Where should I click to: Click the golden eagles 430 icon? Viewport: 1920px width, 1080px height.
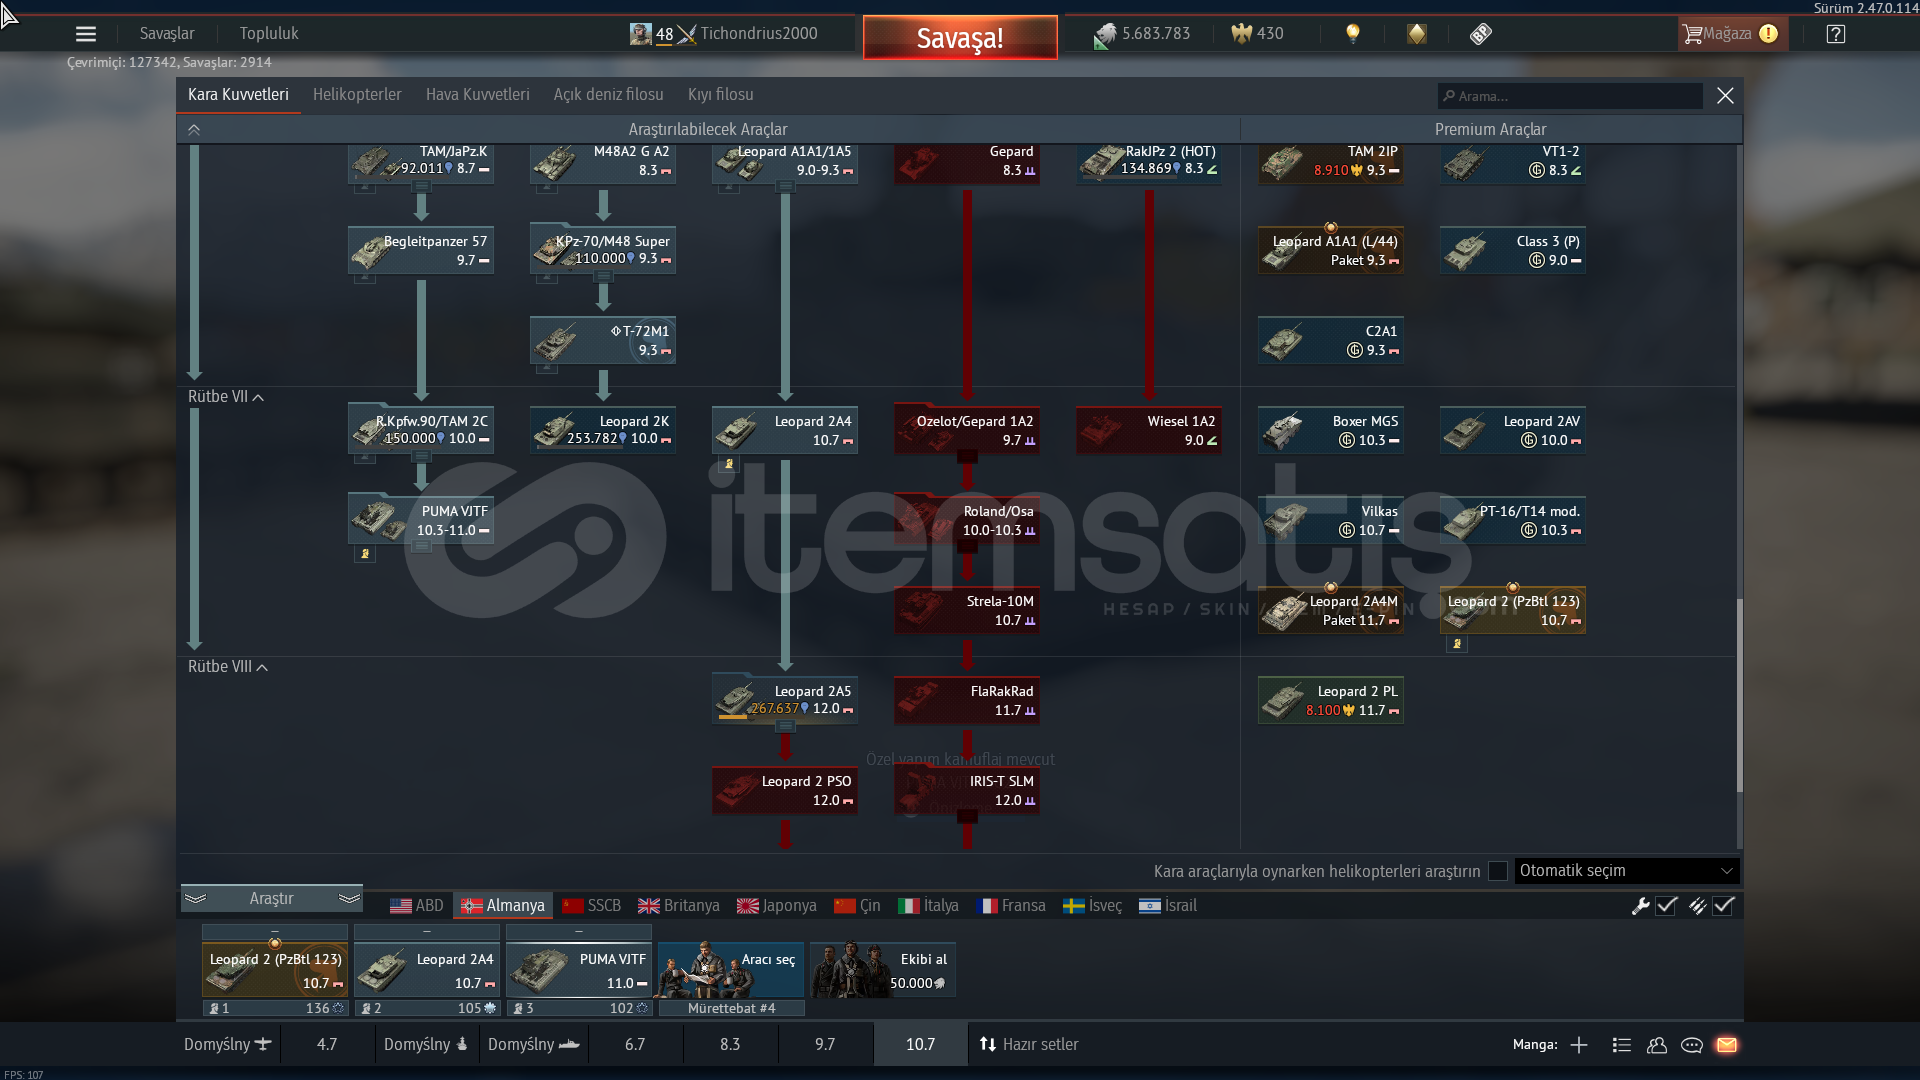1241,34
